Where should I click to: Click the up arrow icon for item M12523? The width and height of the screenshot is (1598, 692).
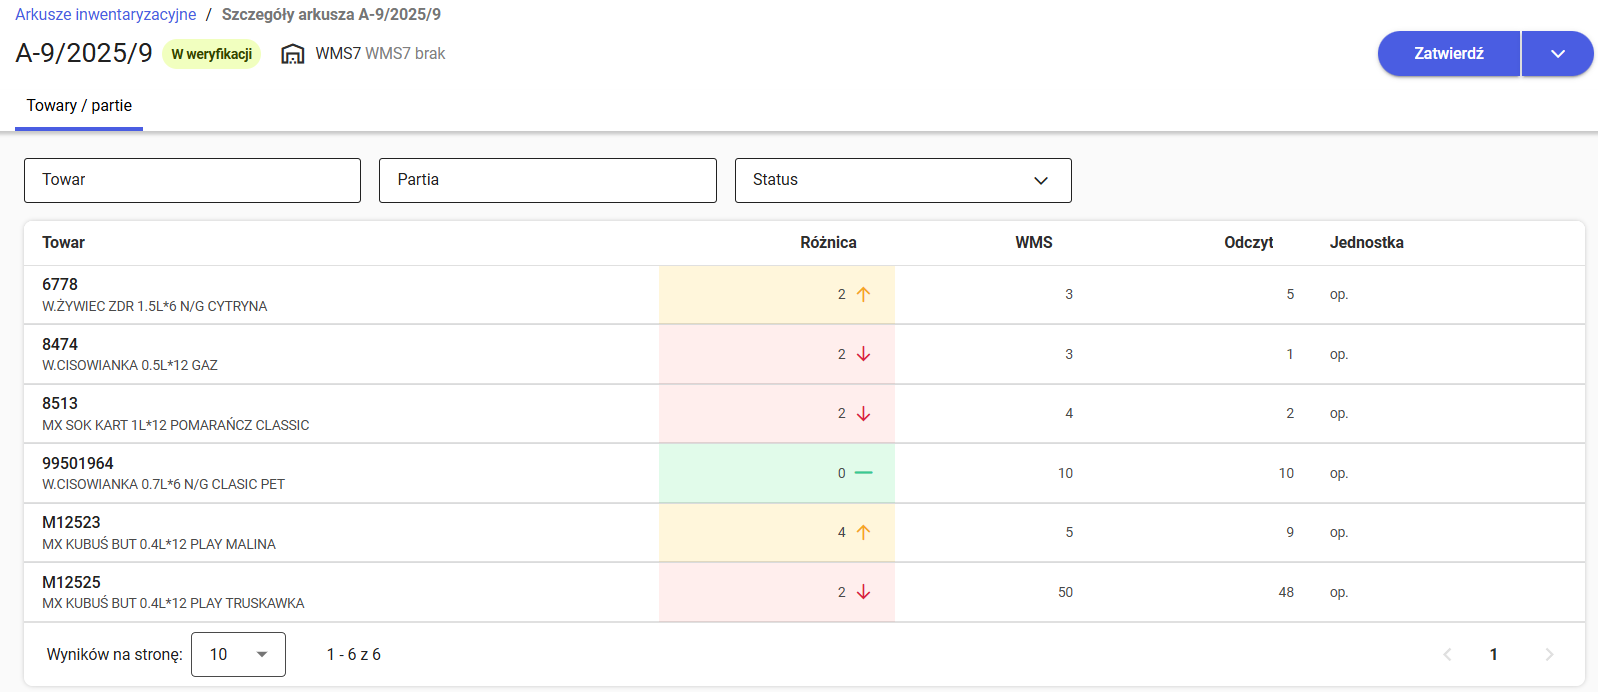[x=864, y=532]
